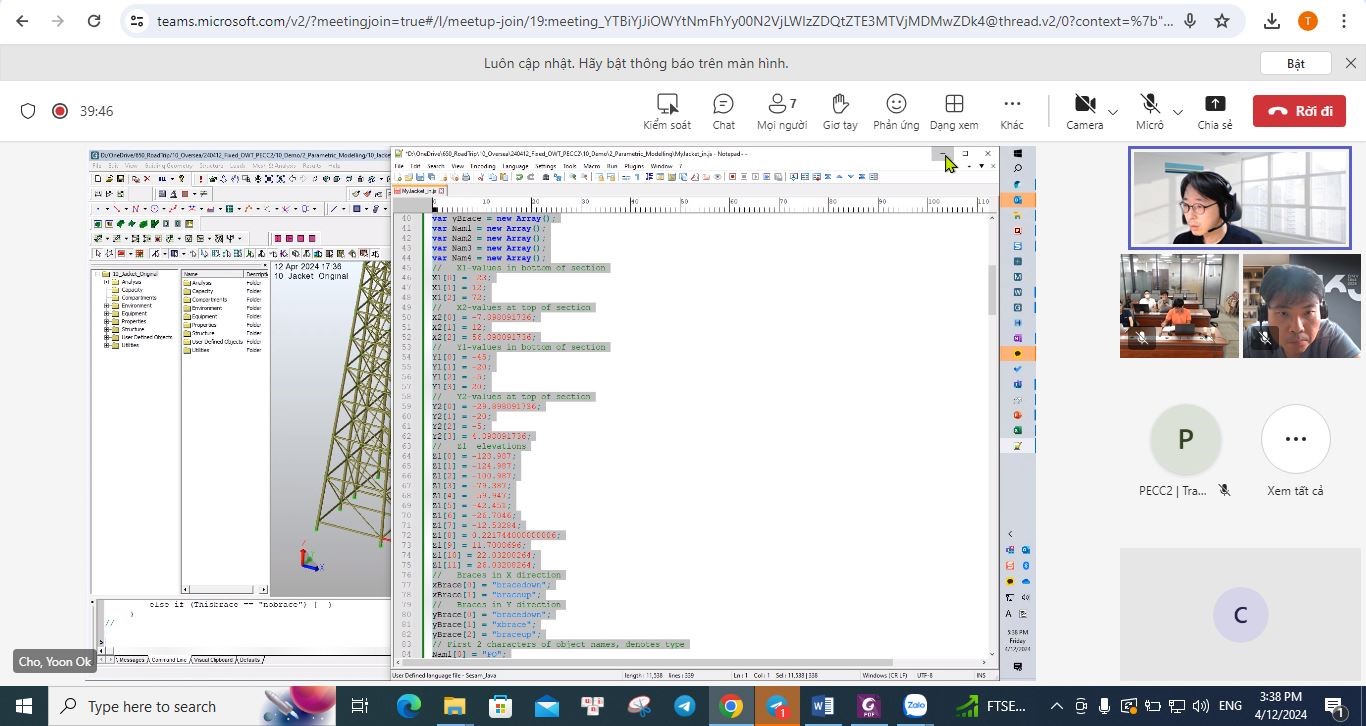Select the PECC2 participant avatar
The width and height of the screenshot is (1366, 726).
(x=1185, y=439)
